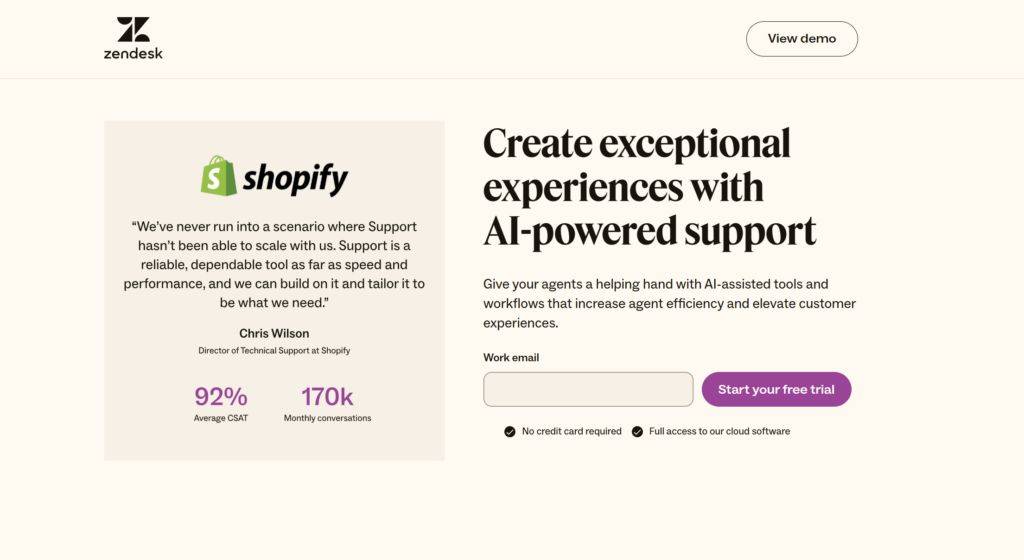Click the Work email field label

pyautogui.click(x=511, y=358)
